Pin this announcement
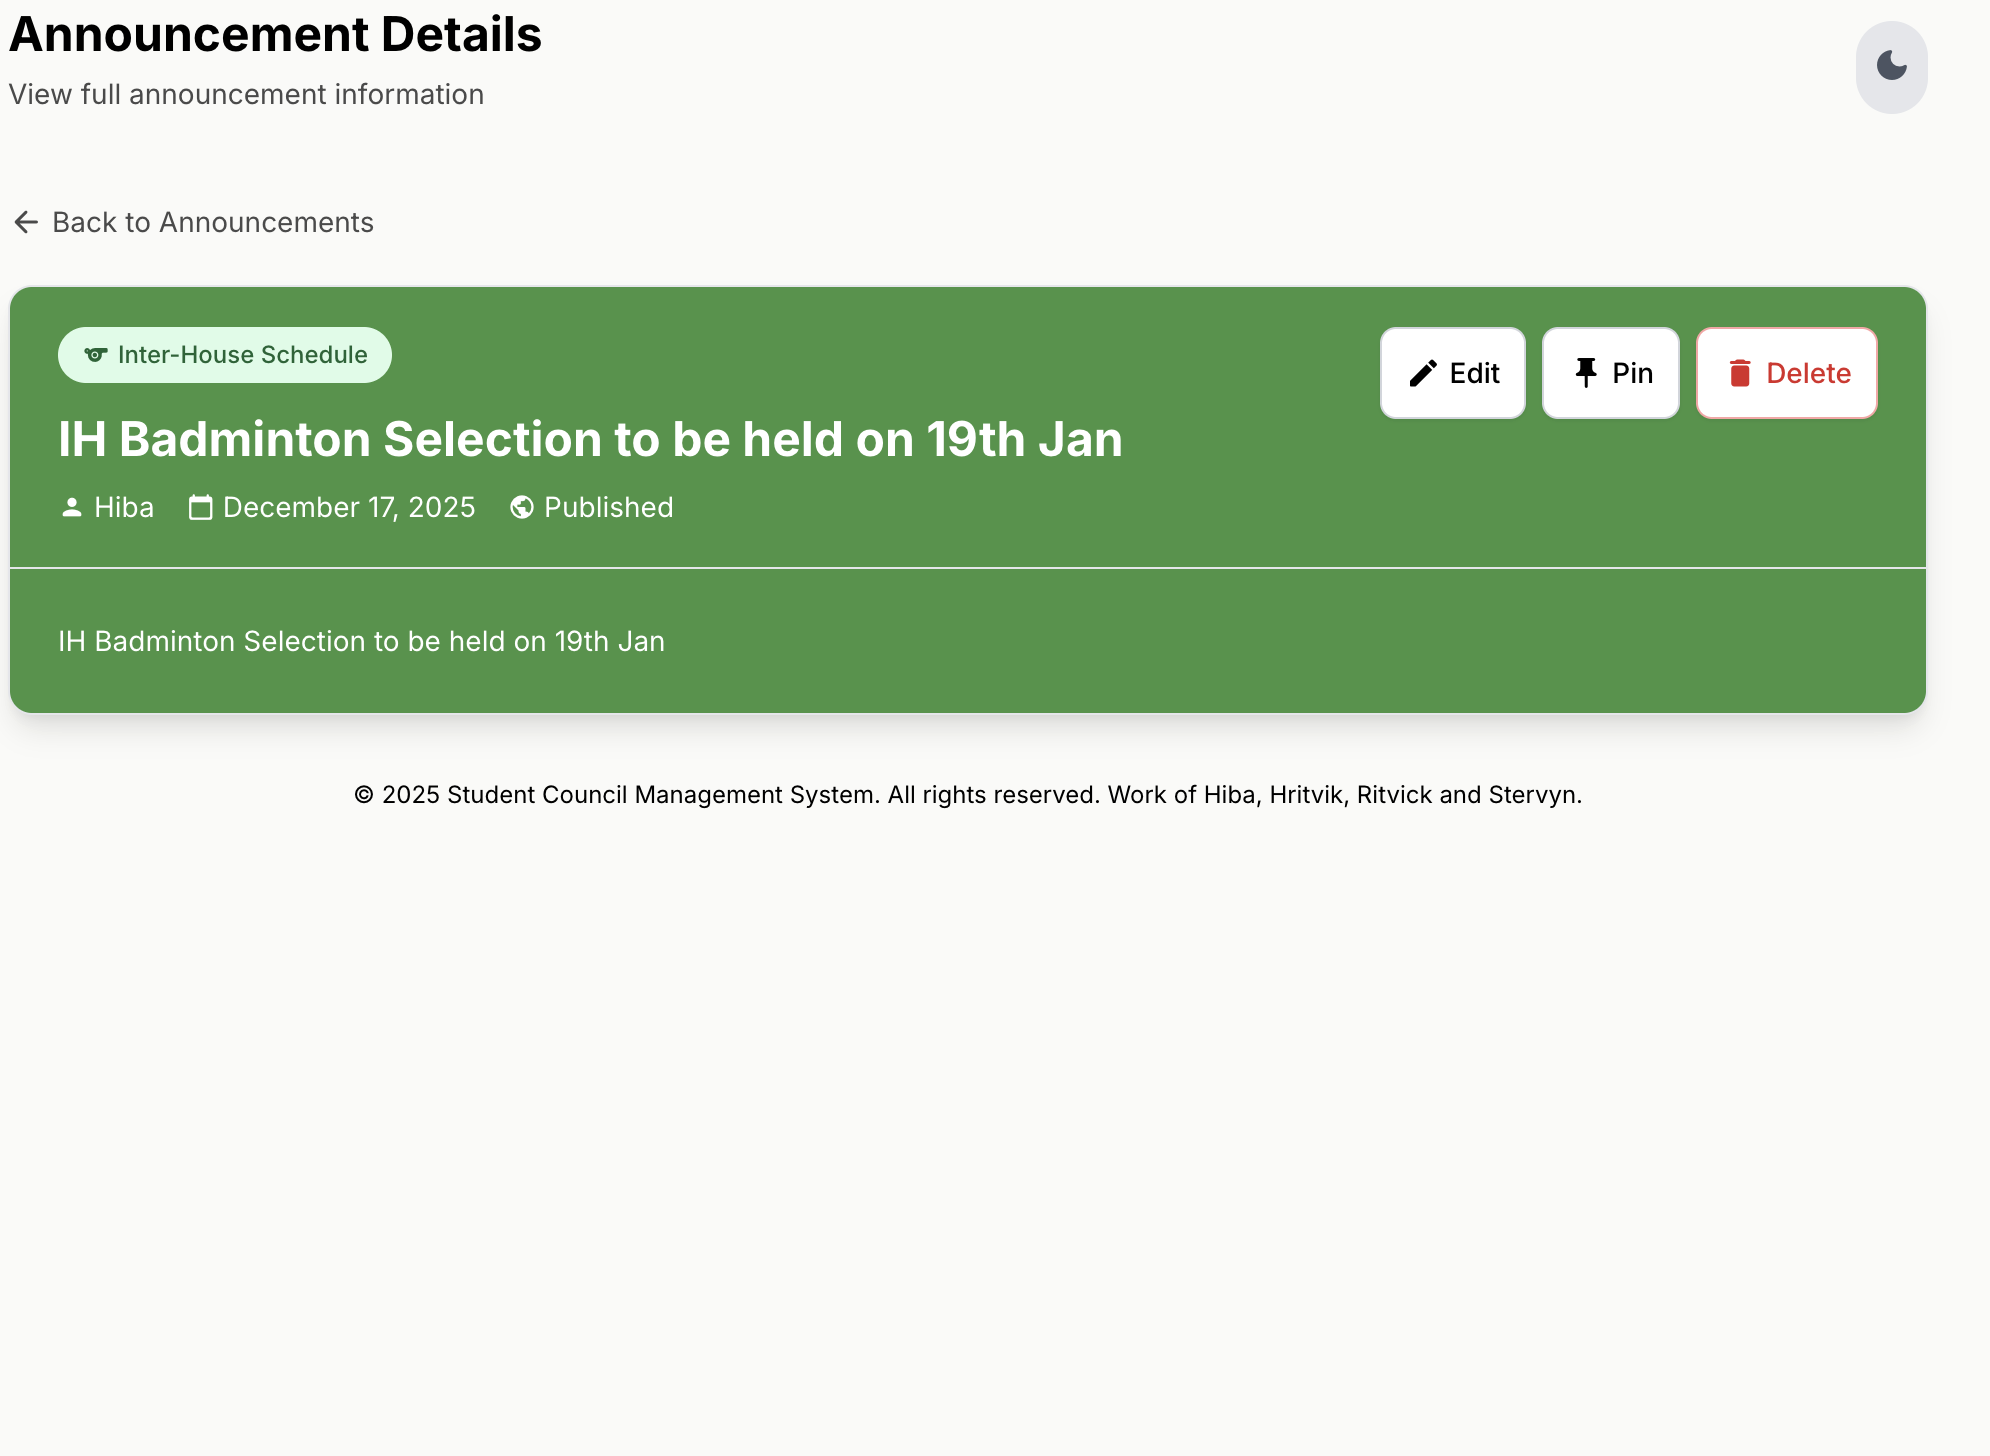This screenshot has width=1990, height=1456. point(1611,373)
